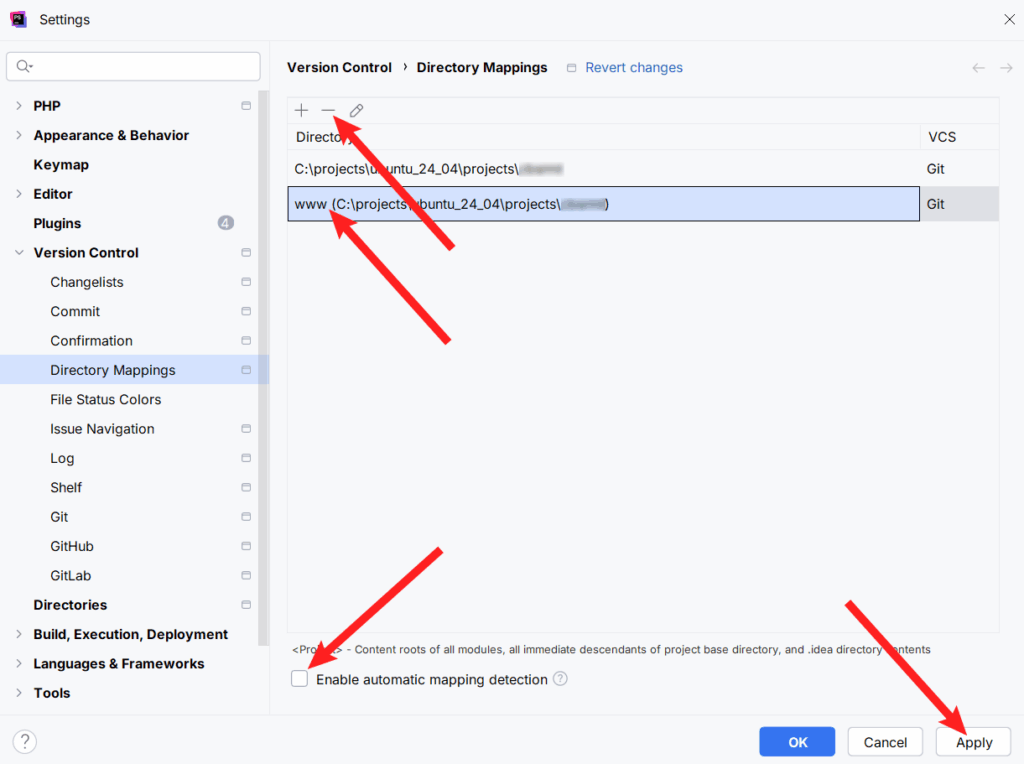Click the minus icon to remove mapping
This screenshot has width=1024, height=764.
point(328,110)
